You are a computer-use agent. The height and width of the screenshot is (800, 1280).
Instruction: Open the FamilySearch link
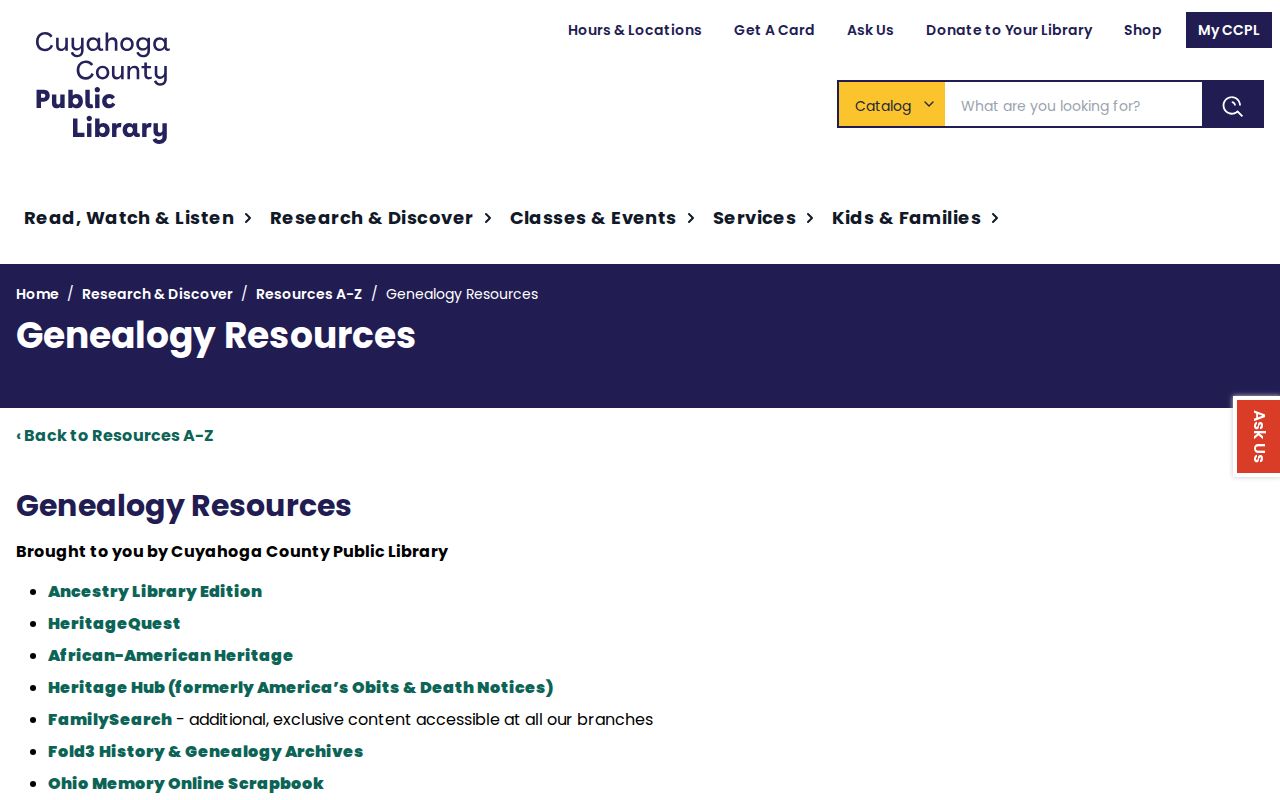[x=110, y=719]
